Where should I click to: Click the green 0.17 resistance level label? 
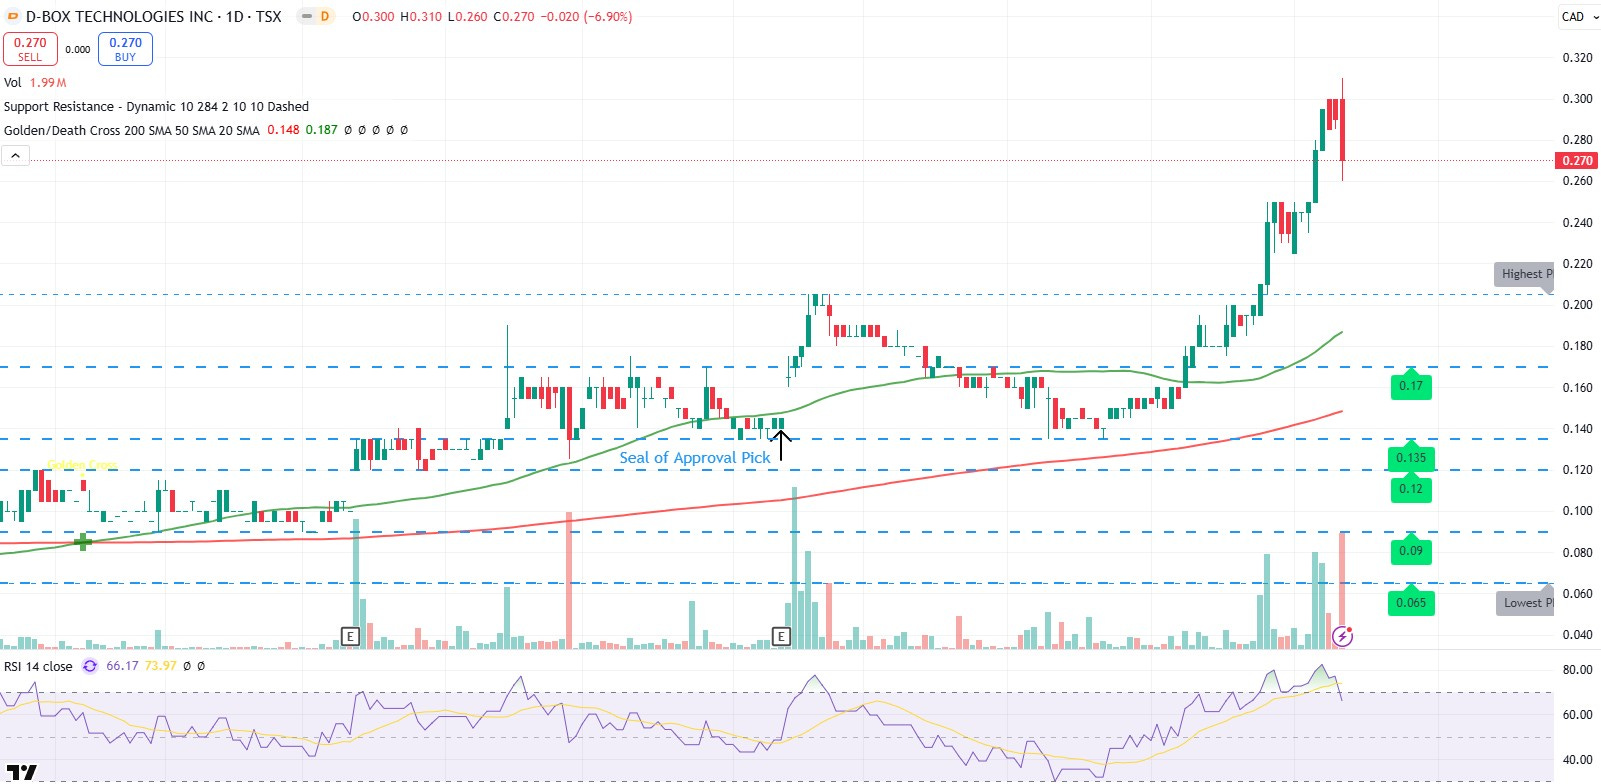click(x=1411, y=385)
